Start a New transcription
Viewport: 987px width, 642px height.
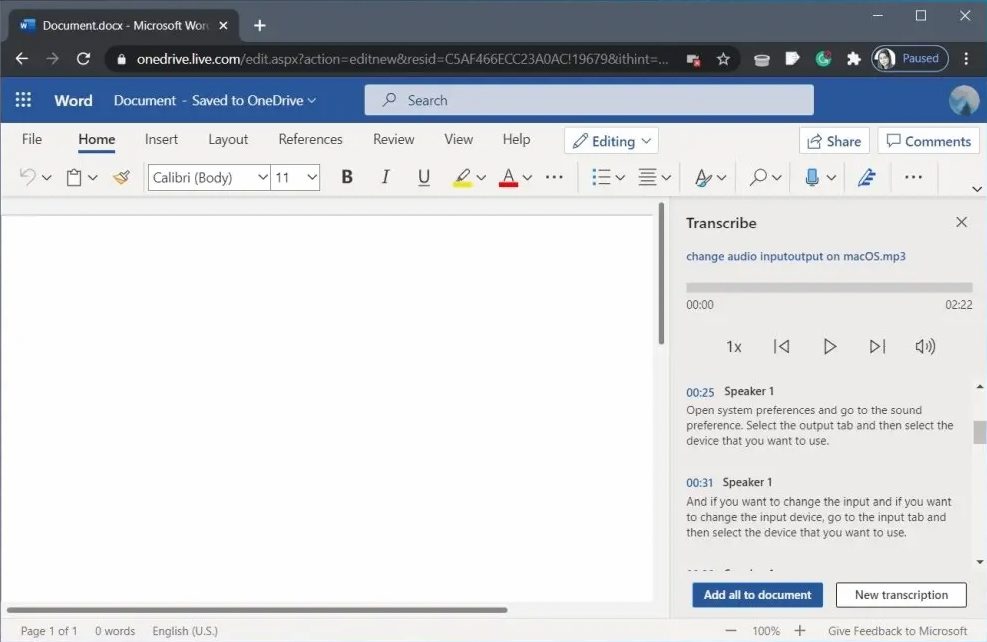(x=901, y=595)
